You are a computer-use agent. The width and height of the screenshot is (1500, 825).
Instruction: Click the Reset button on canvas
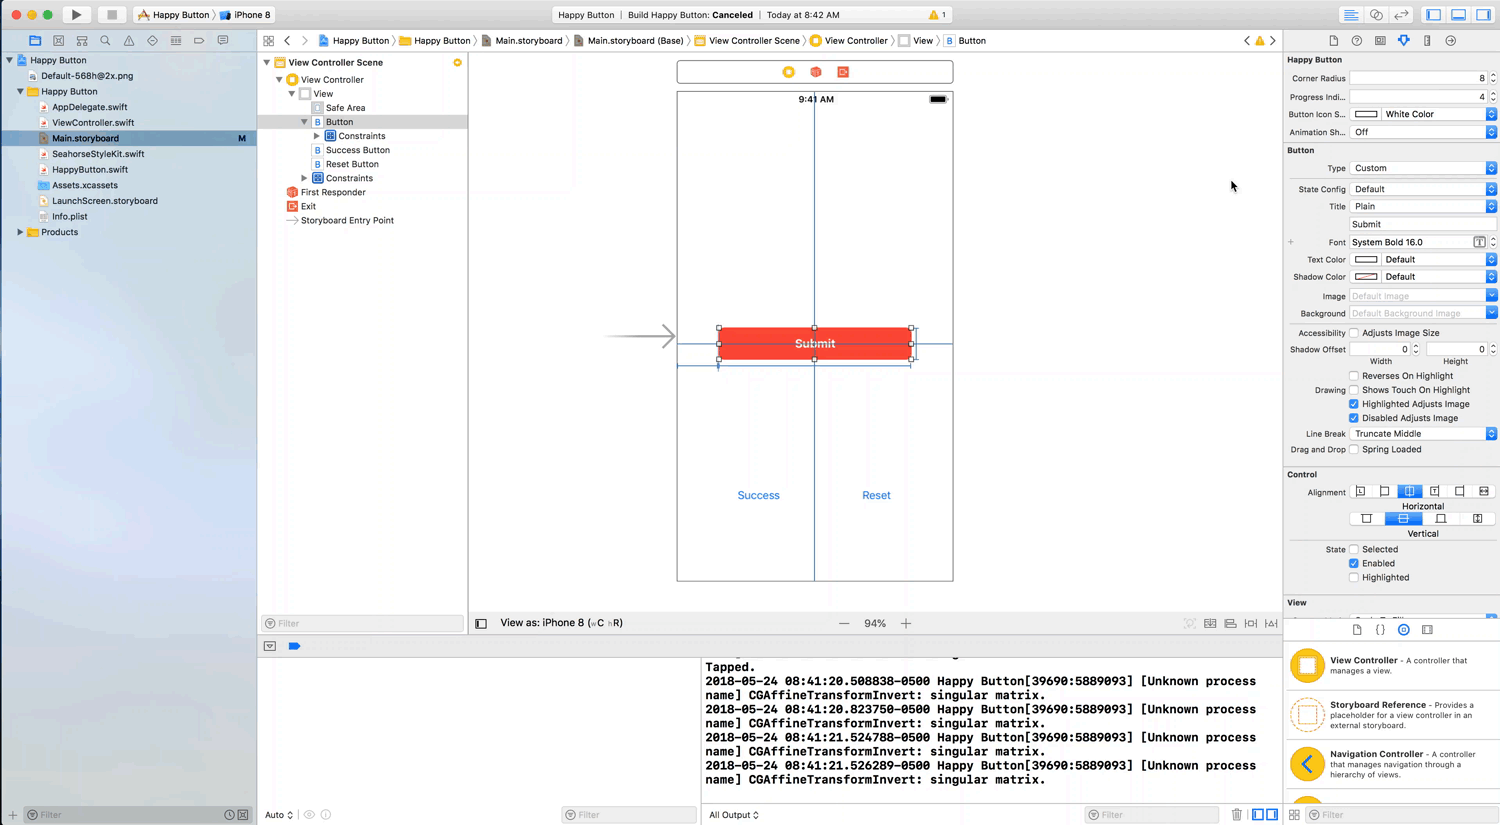876,495
